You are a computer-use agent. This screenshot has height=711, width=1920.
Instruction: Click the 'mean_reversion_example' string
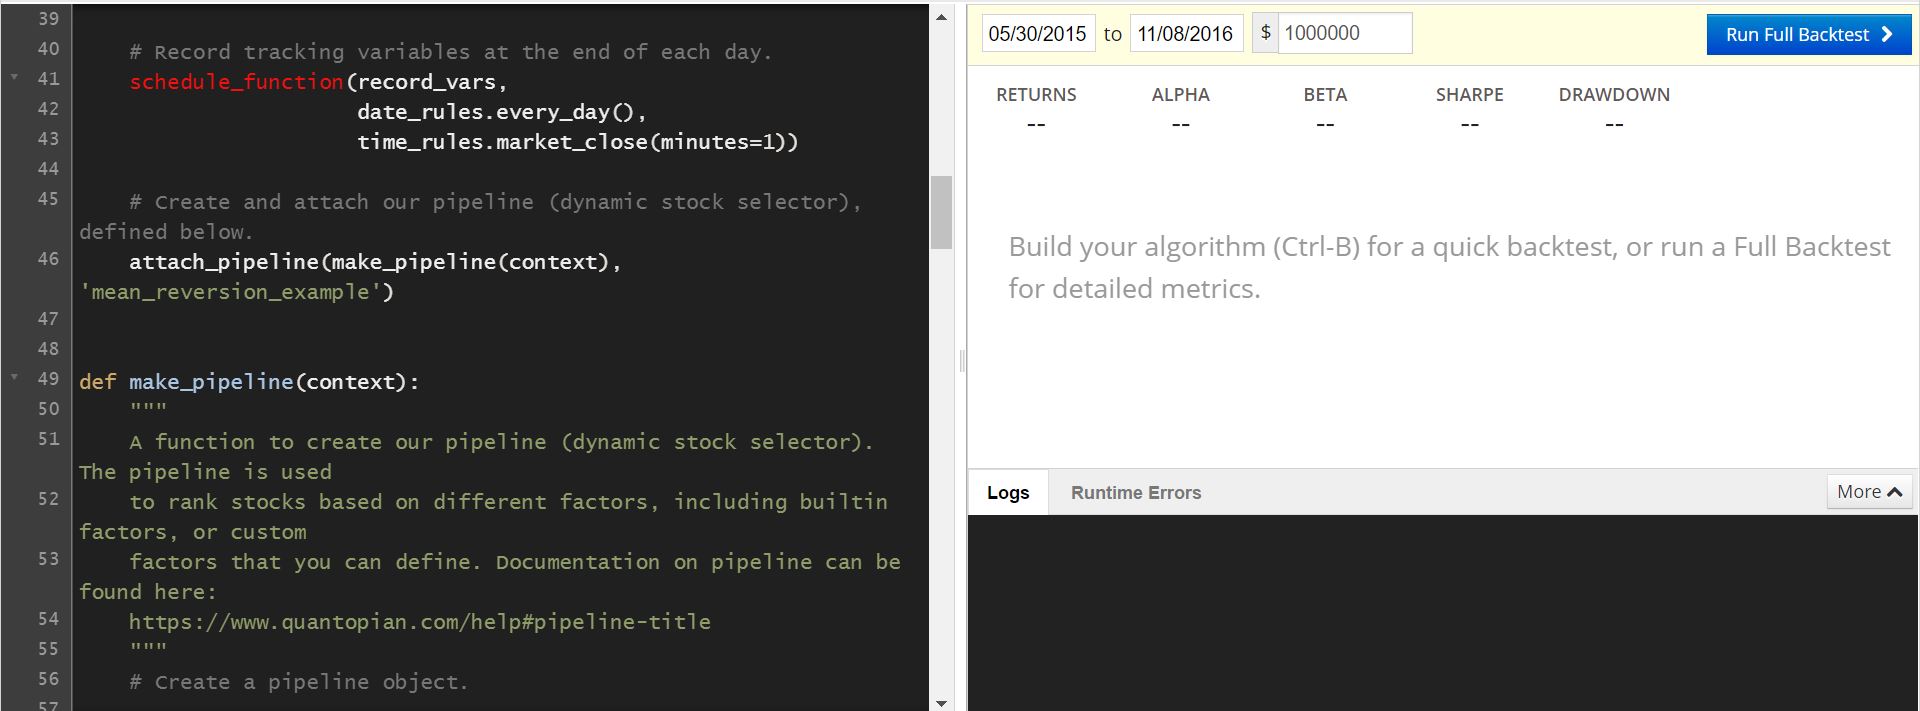click(x=231, y=292)
